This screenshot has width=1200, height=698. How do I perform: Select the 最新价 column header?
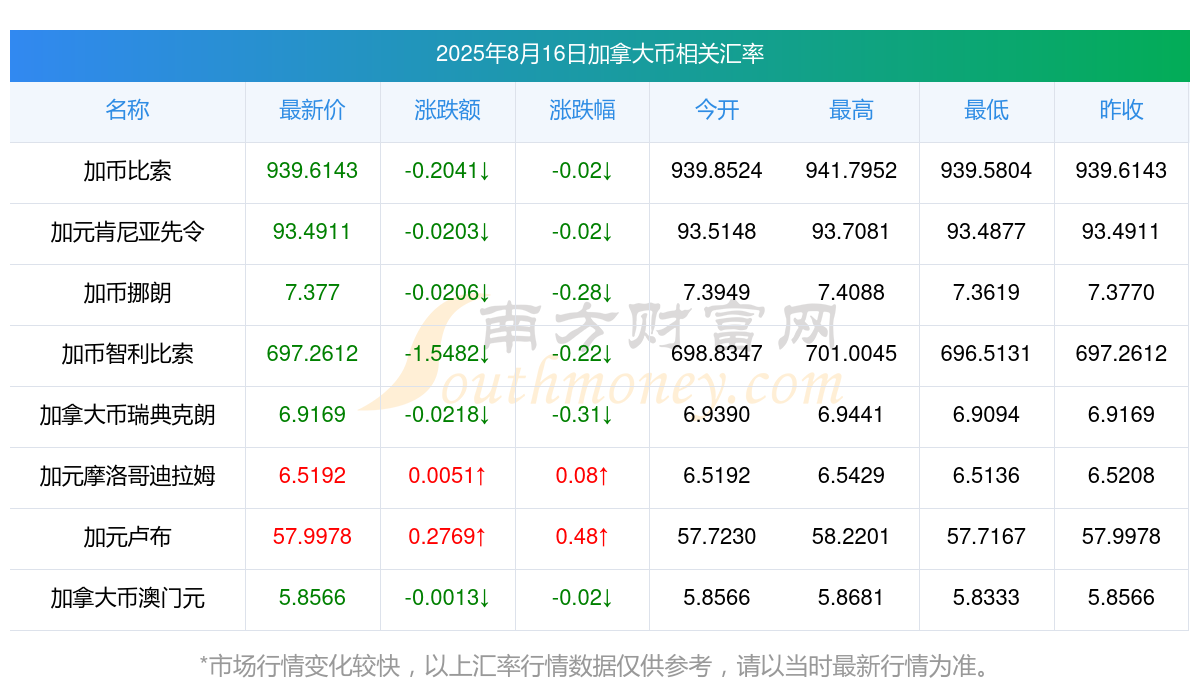pyautogui.click(x=312, y=110)
